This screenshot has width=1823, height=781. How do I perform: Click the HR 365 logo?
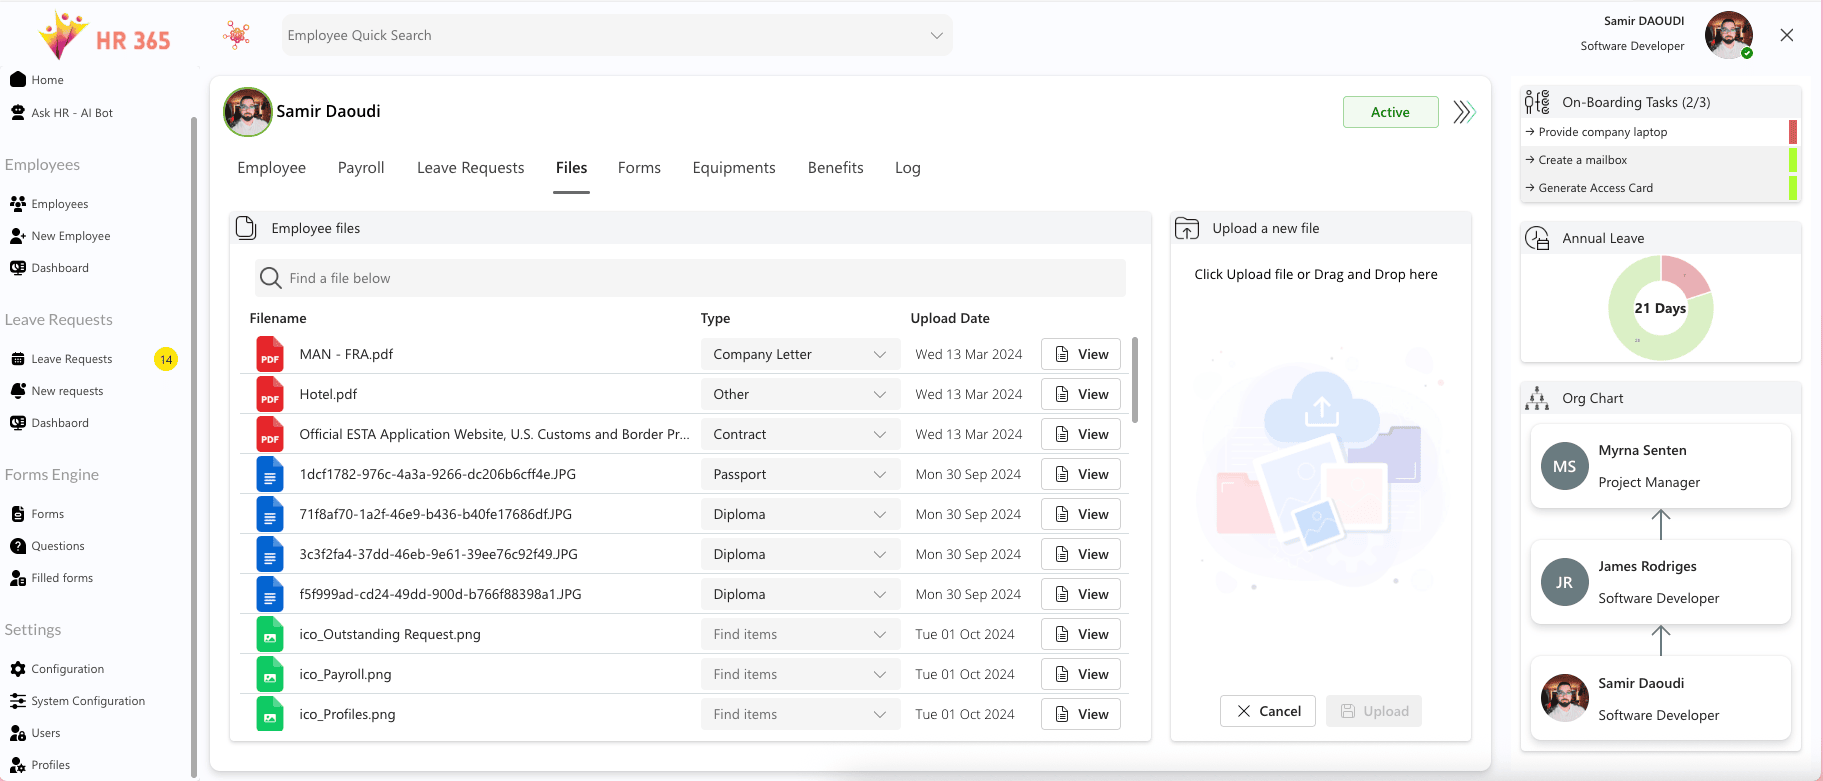104,36
